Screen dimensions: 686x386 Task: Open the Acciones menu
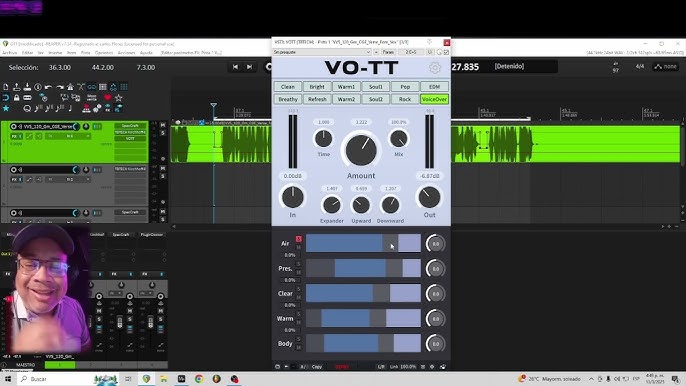pos(126,53)
